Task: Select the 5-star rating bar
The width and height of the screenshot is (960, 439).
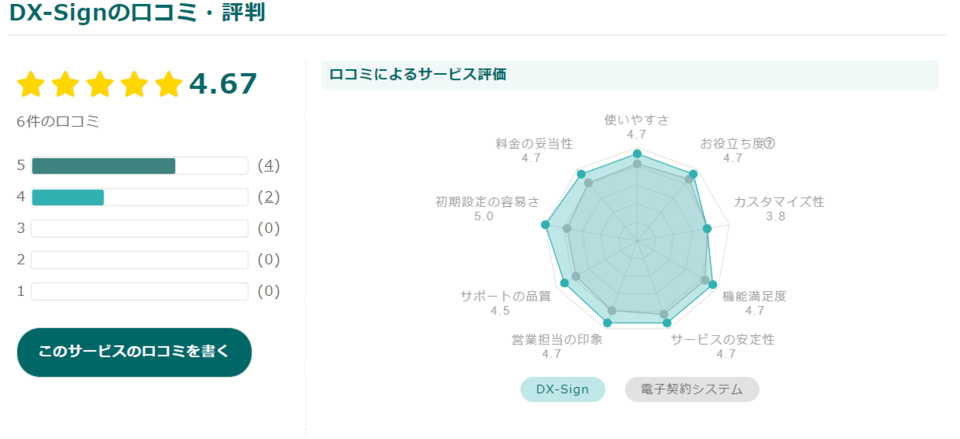Action: [140, 166]
